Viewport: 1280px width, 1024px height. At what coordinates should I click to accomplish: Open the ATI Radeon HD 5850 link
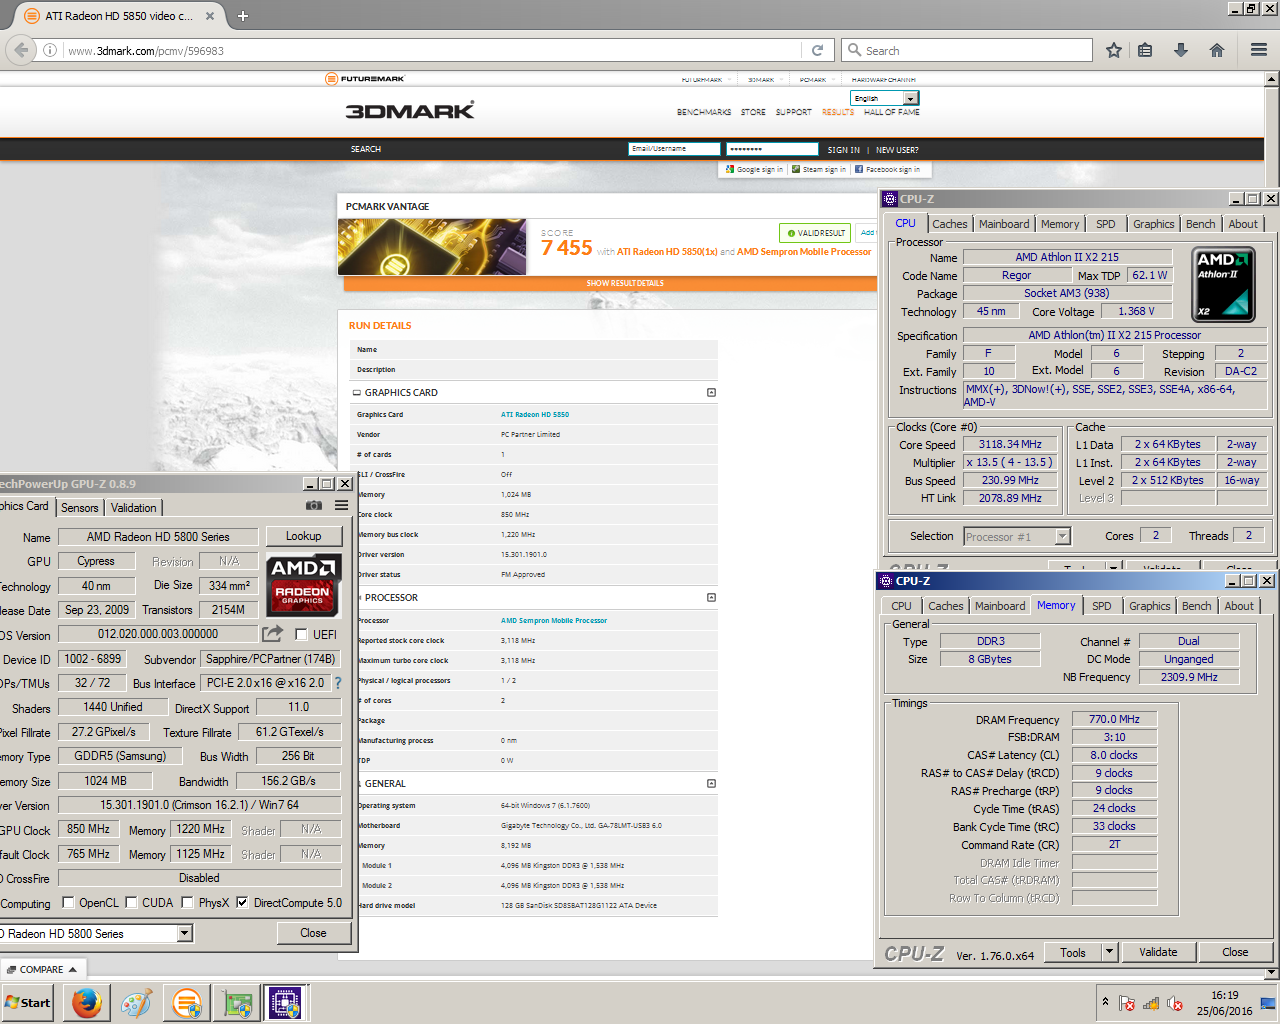(x=534, y=414)
